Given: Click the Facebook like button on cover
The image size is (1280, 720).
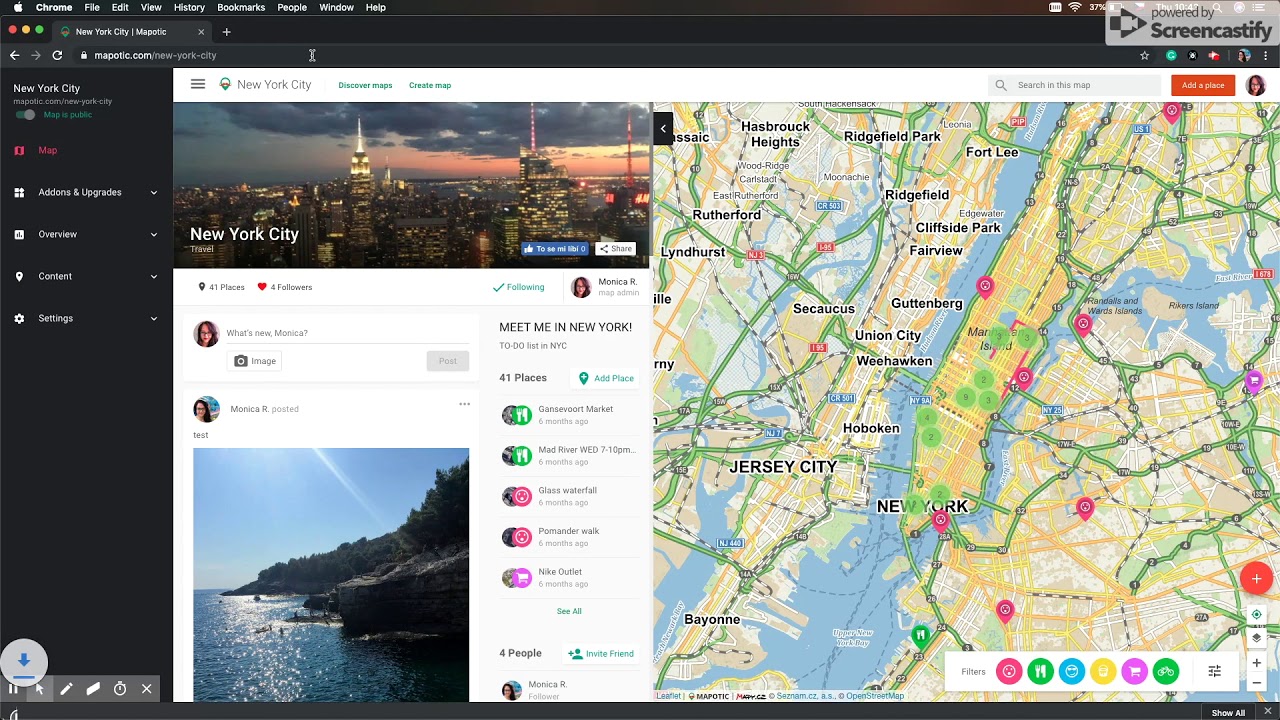Looking at the screenshot, I should click(555, 249).
